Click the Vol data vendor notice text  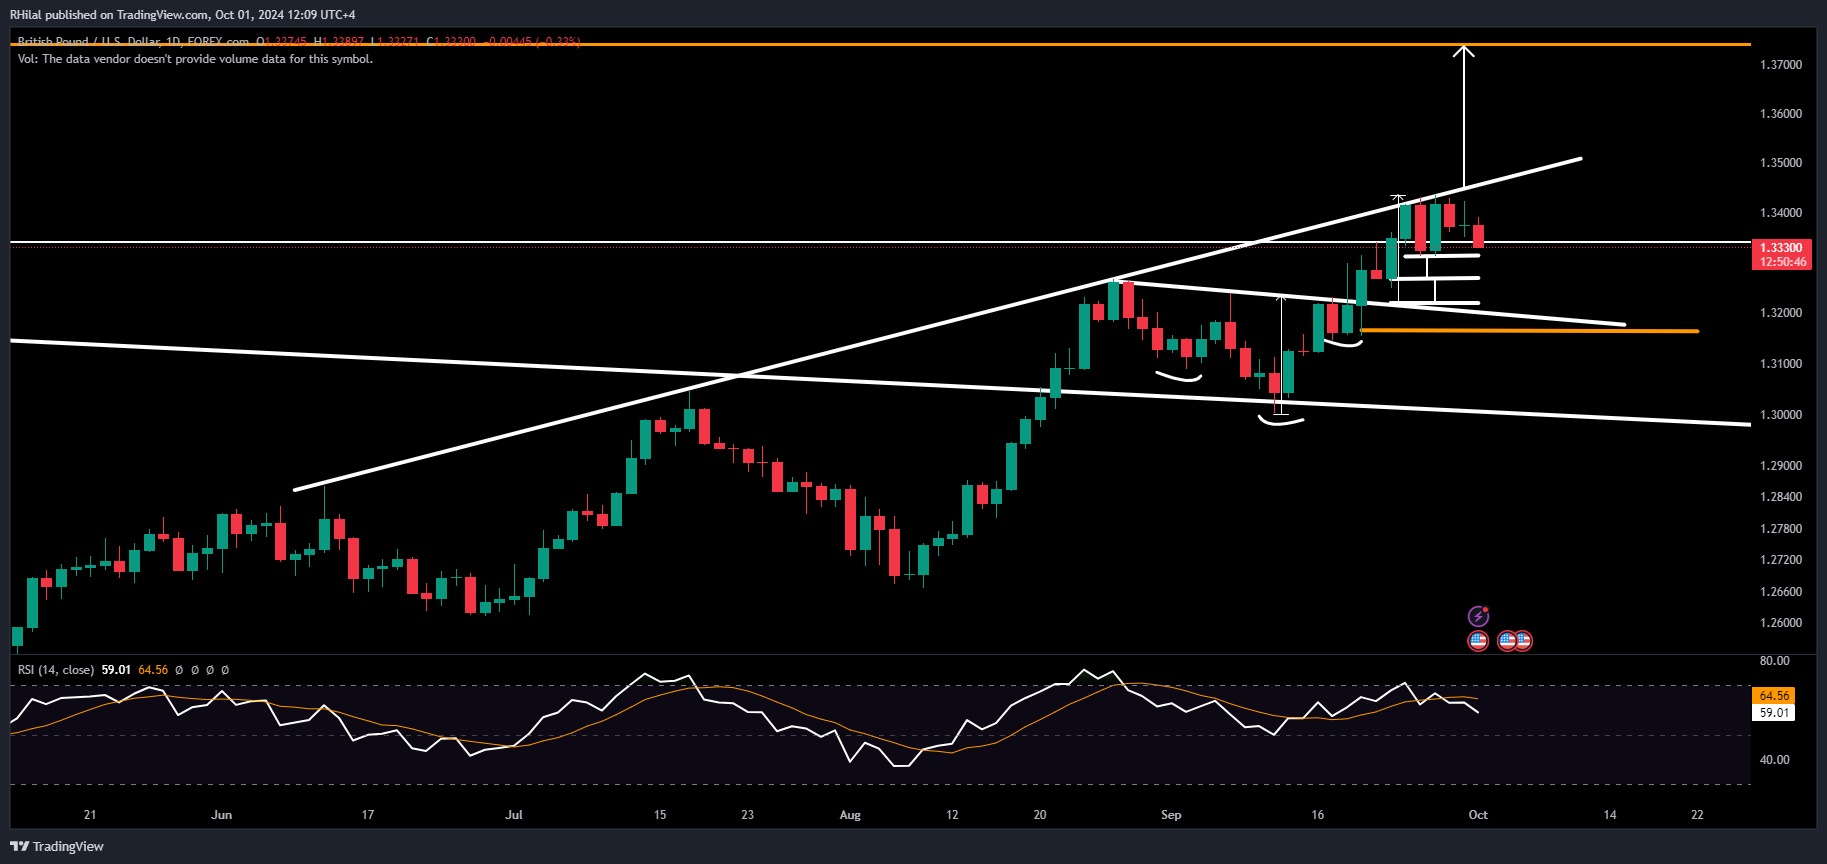tap(195, 59)
